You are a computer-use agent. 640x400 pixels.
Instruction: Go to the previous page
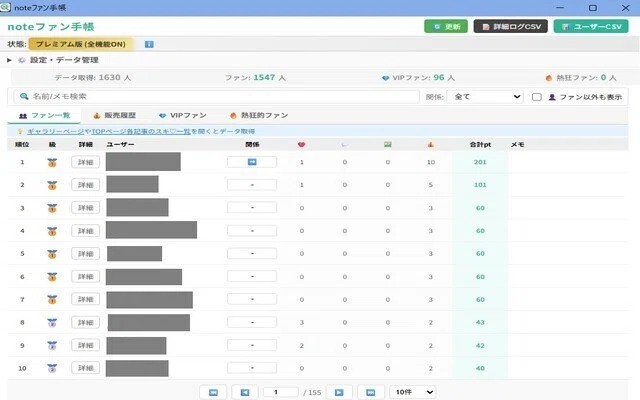[x=244, y=392]
